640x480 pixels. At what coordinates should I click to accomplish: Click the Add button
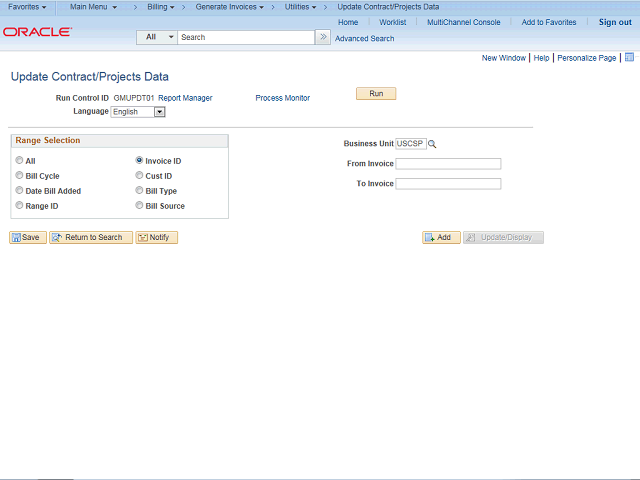pyautogui.click(x=441, y=238)
